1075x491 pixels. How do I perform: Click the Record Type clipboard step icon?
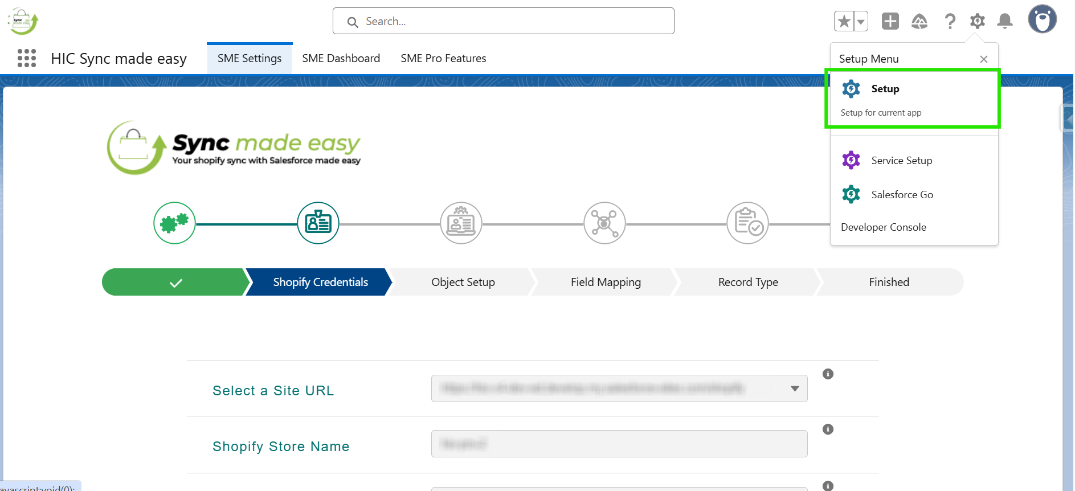pos(748,223)
